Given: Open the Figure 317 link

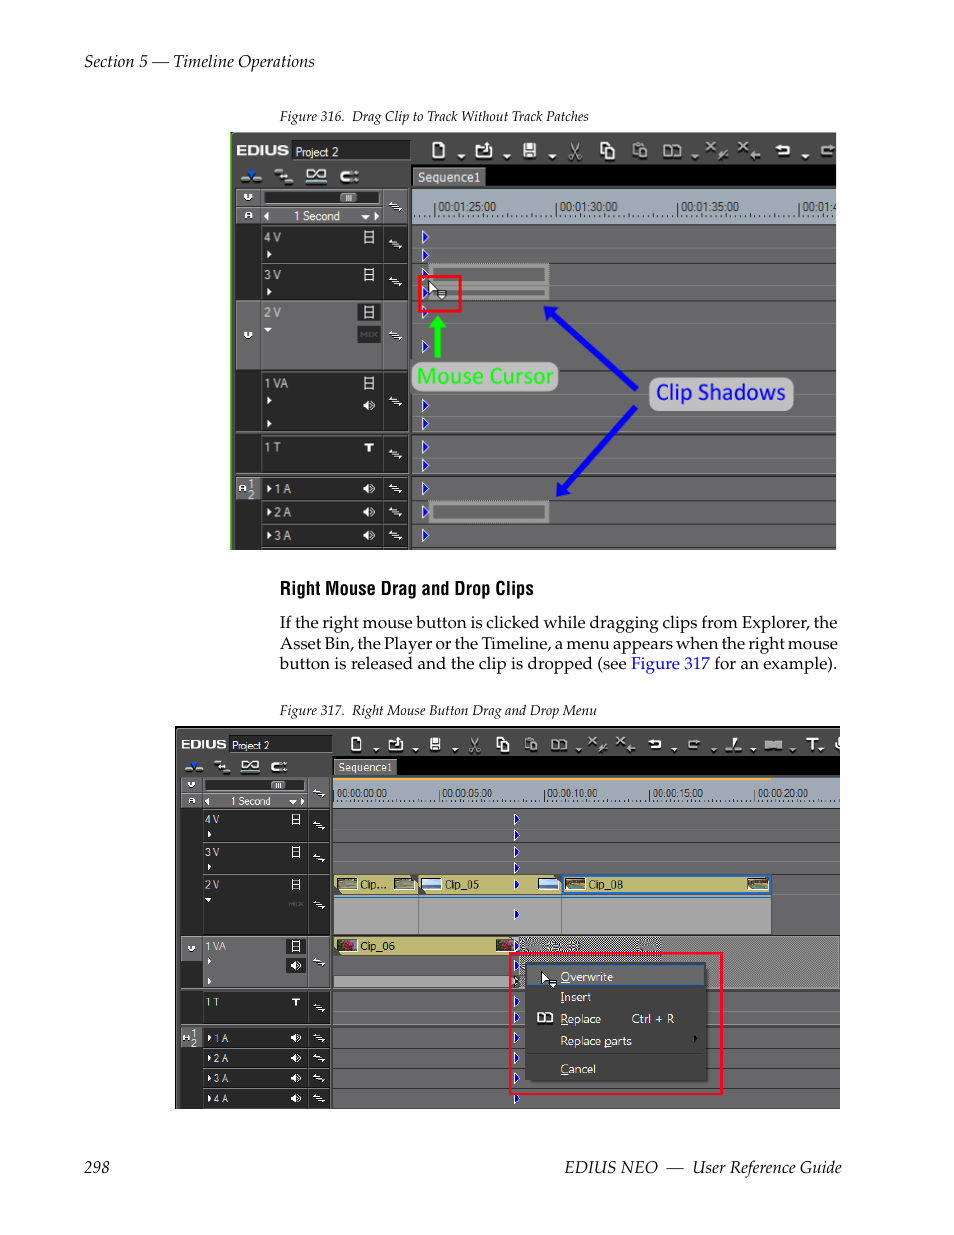Looking at the screenshot, I should [x=670, y=664].
